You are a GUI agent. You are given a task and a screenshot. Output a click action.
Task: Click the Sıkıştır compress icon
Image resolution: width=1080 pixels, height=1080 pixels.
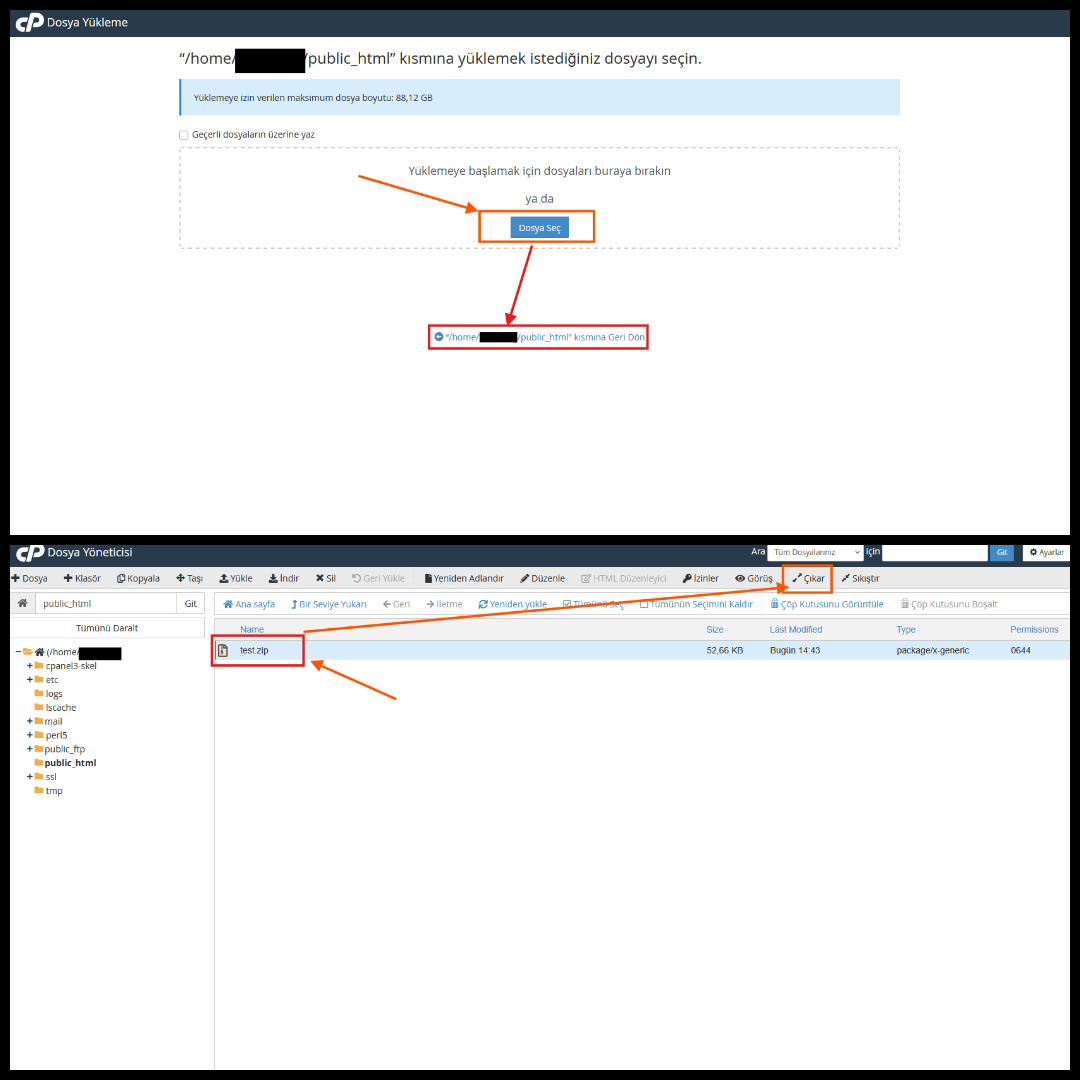tap(846, 578)
